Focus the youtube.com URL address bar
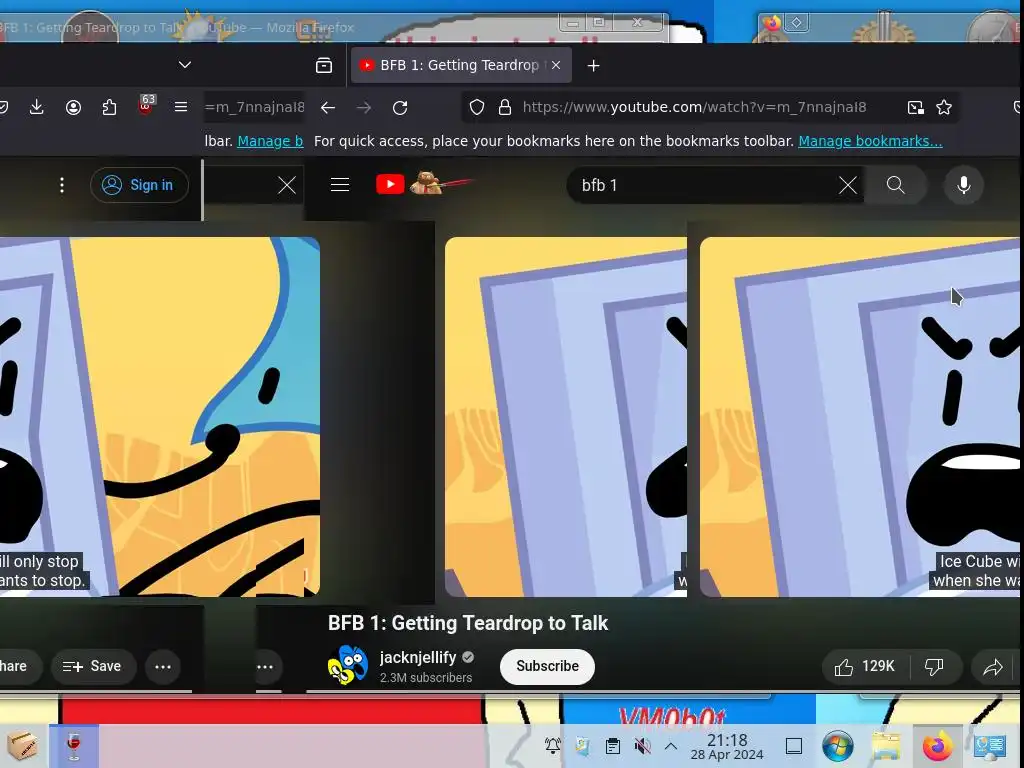Image resolution: width=1024 pixels, height=768 pixels. point(694,107)
